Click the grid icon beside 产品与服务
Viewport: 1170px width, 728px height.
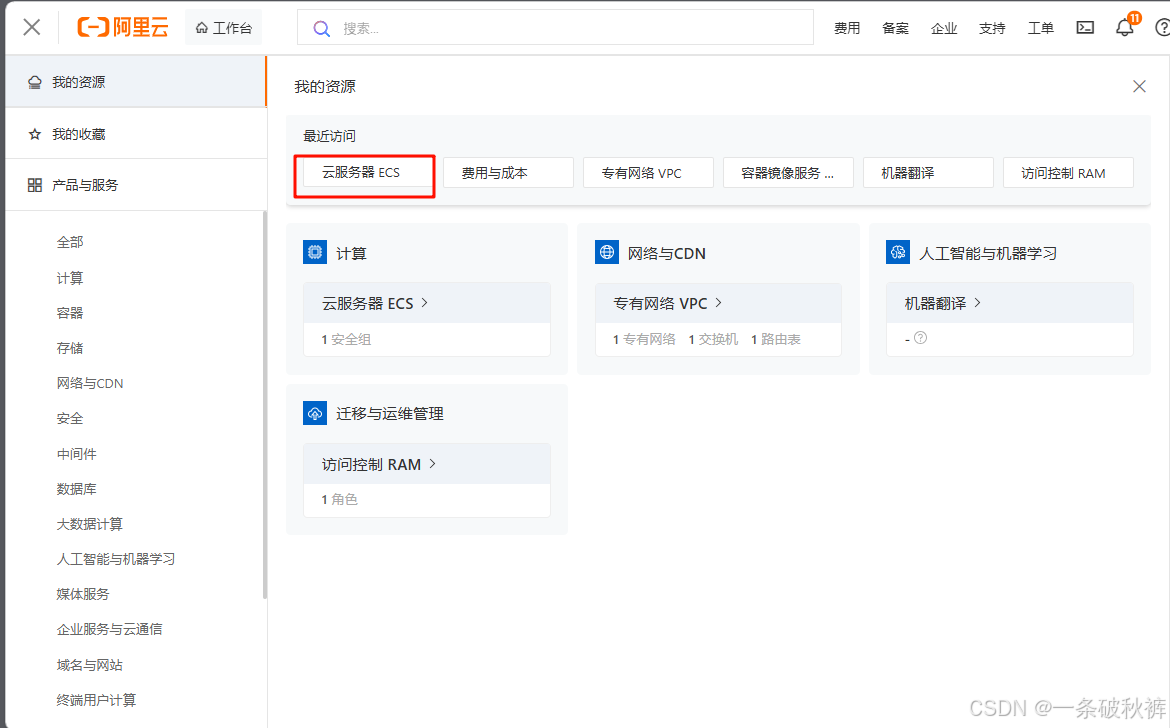[34, 185]
